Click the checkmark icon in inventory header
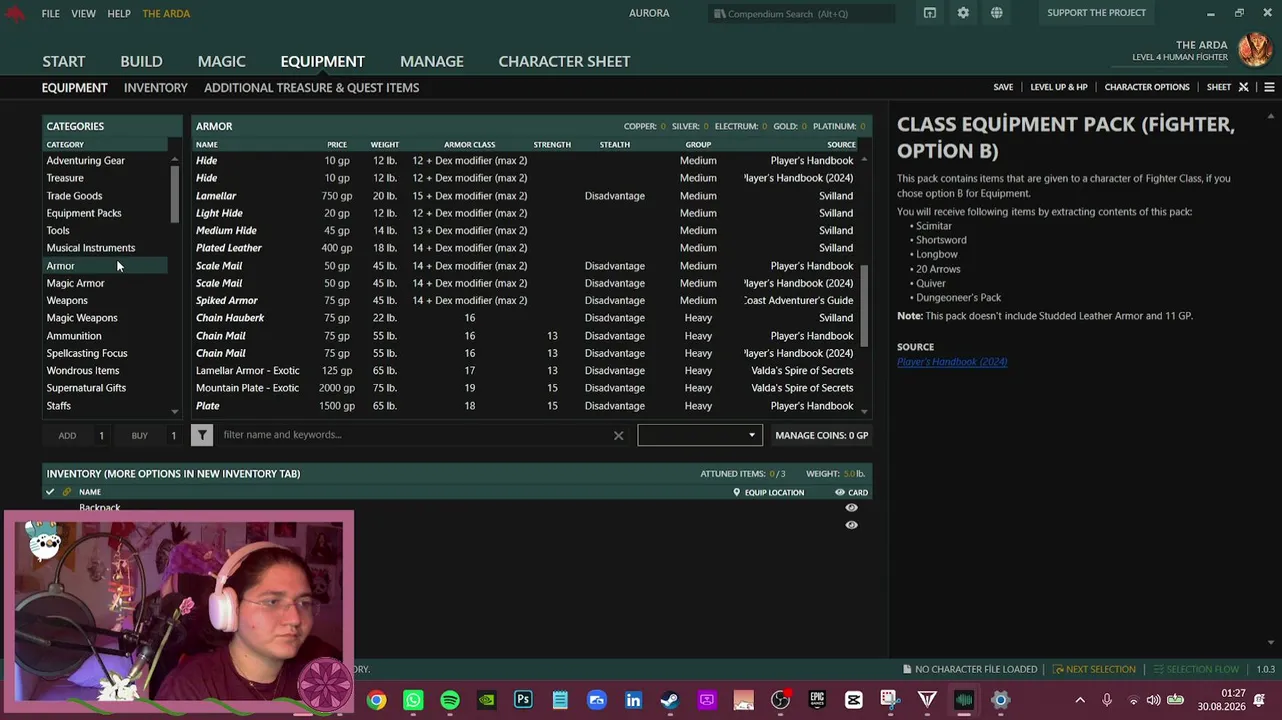 (50, 492)
